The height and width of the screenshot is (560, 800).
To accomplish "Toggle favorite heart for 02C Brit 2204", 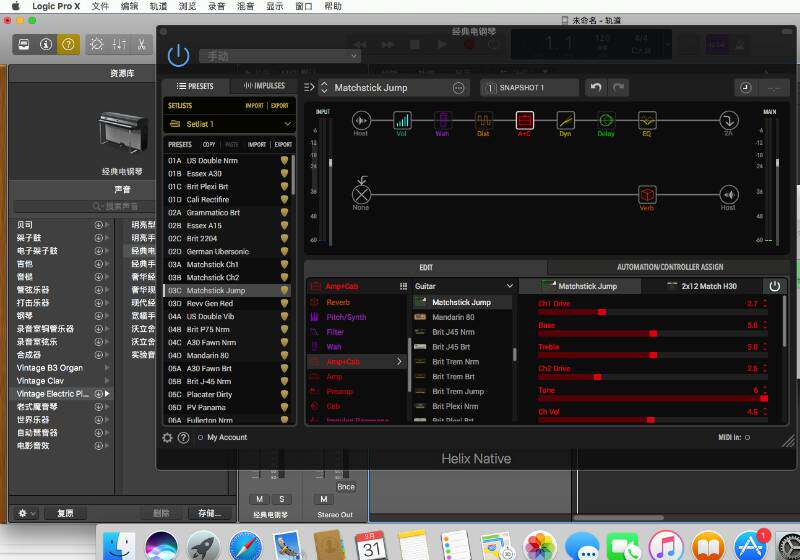I will pos(284,239).
